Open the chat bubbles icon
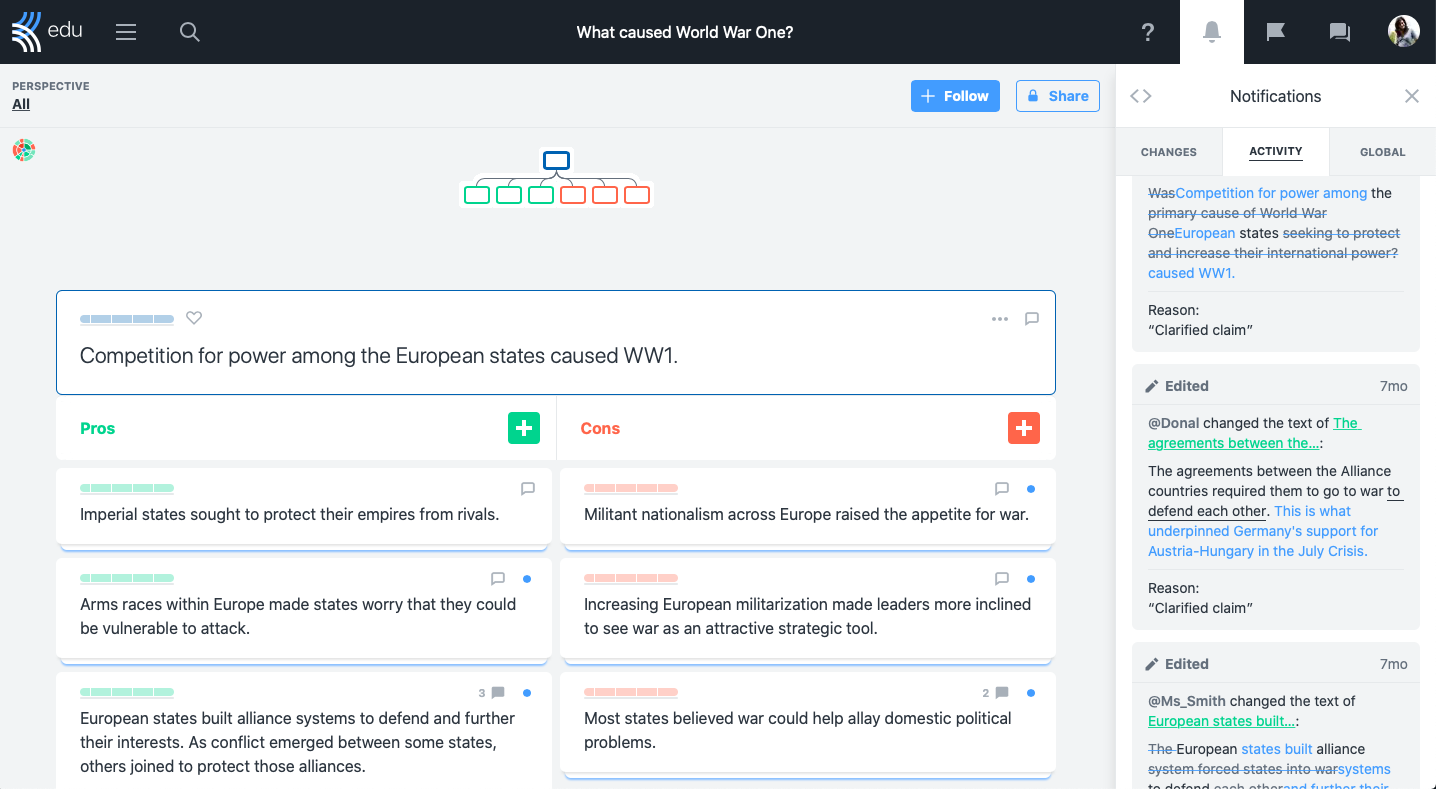Screen dimensions: 1436x789 [x=1340, y=32]
